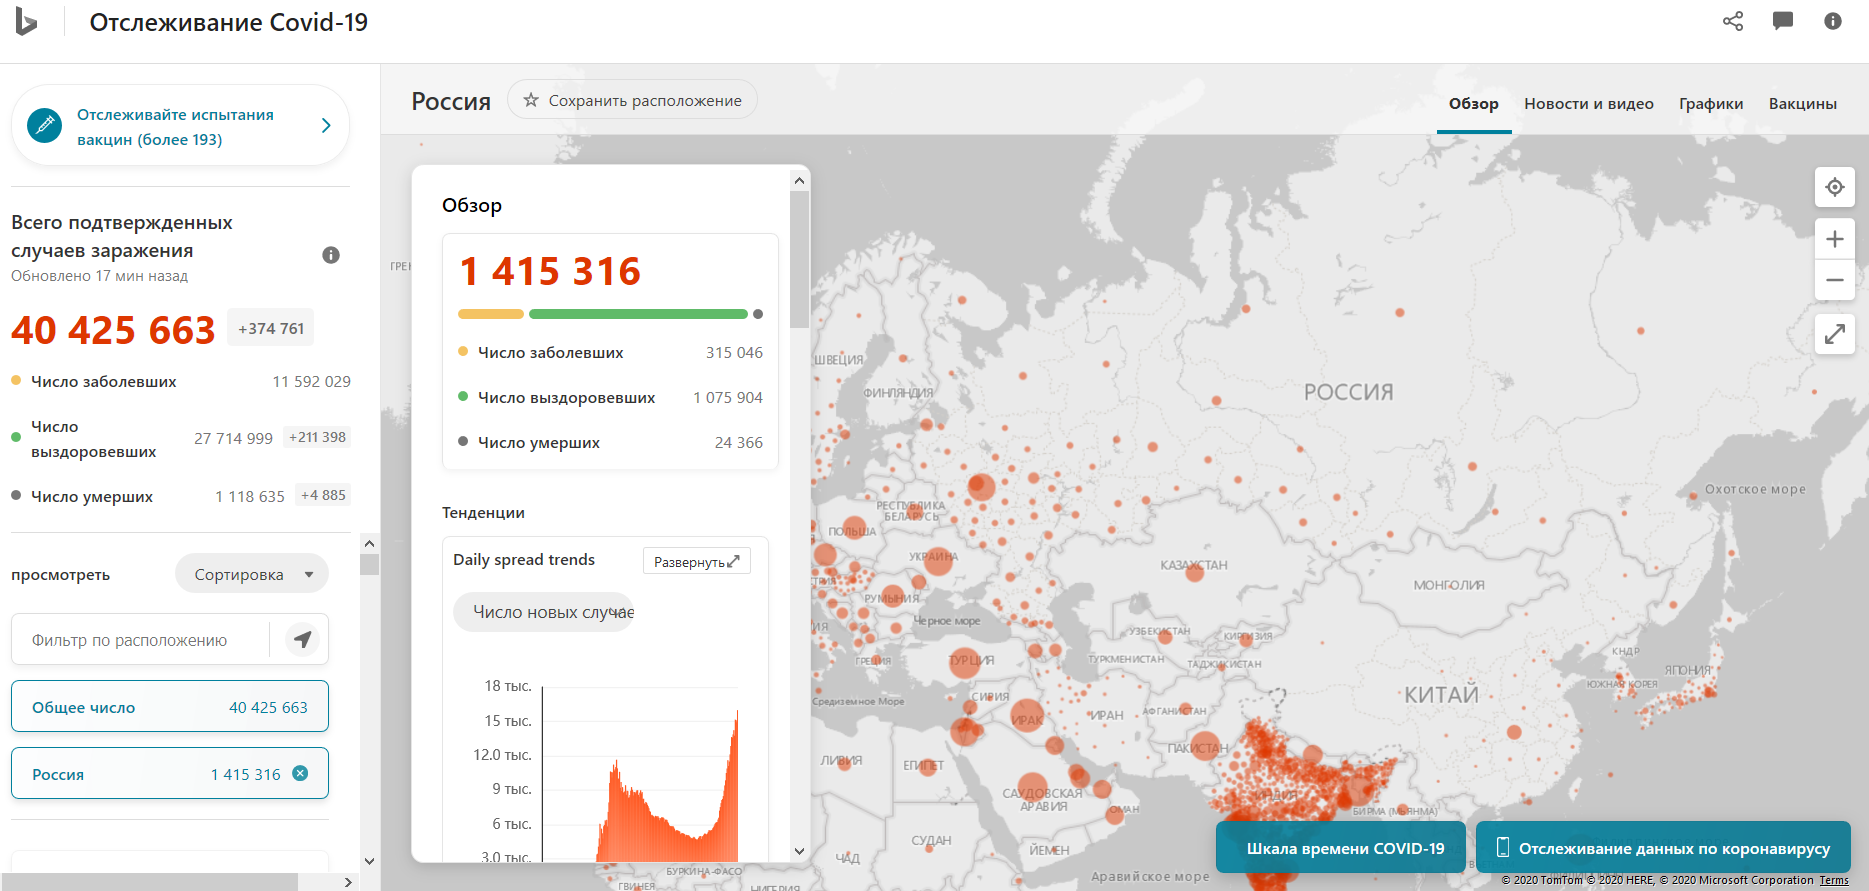Viewport: 1869px width, 891px height.
Task: Open the feedback chat icon
Action: [1782, 21]
